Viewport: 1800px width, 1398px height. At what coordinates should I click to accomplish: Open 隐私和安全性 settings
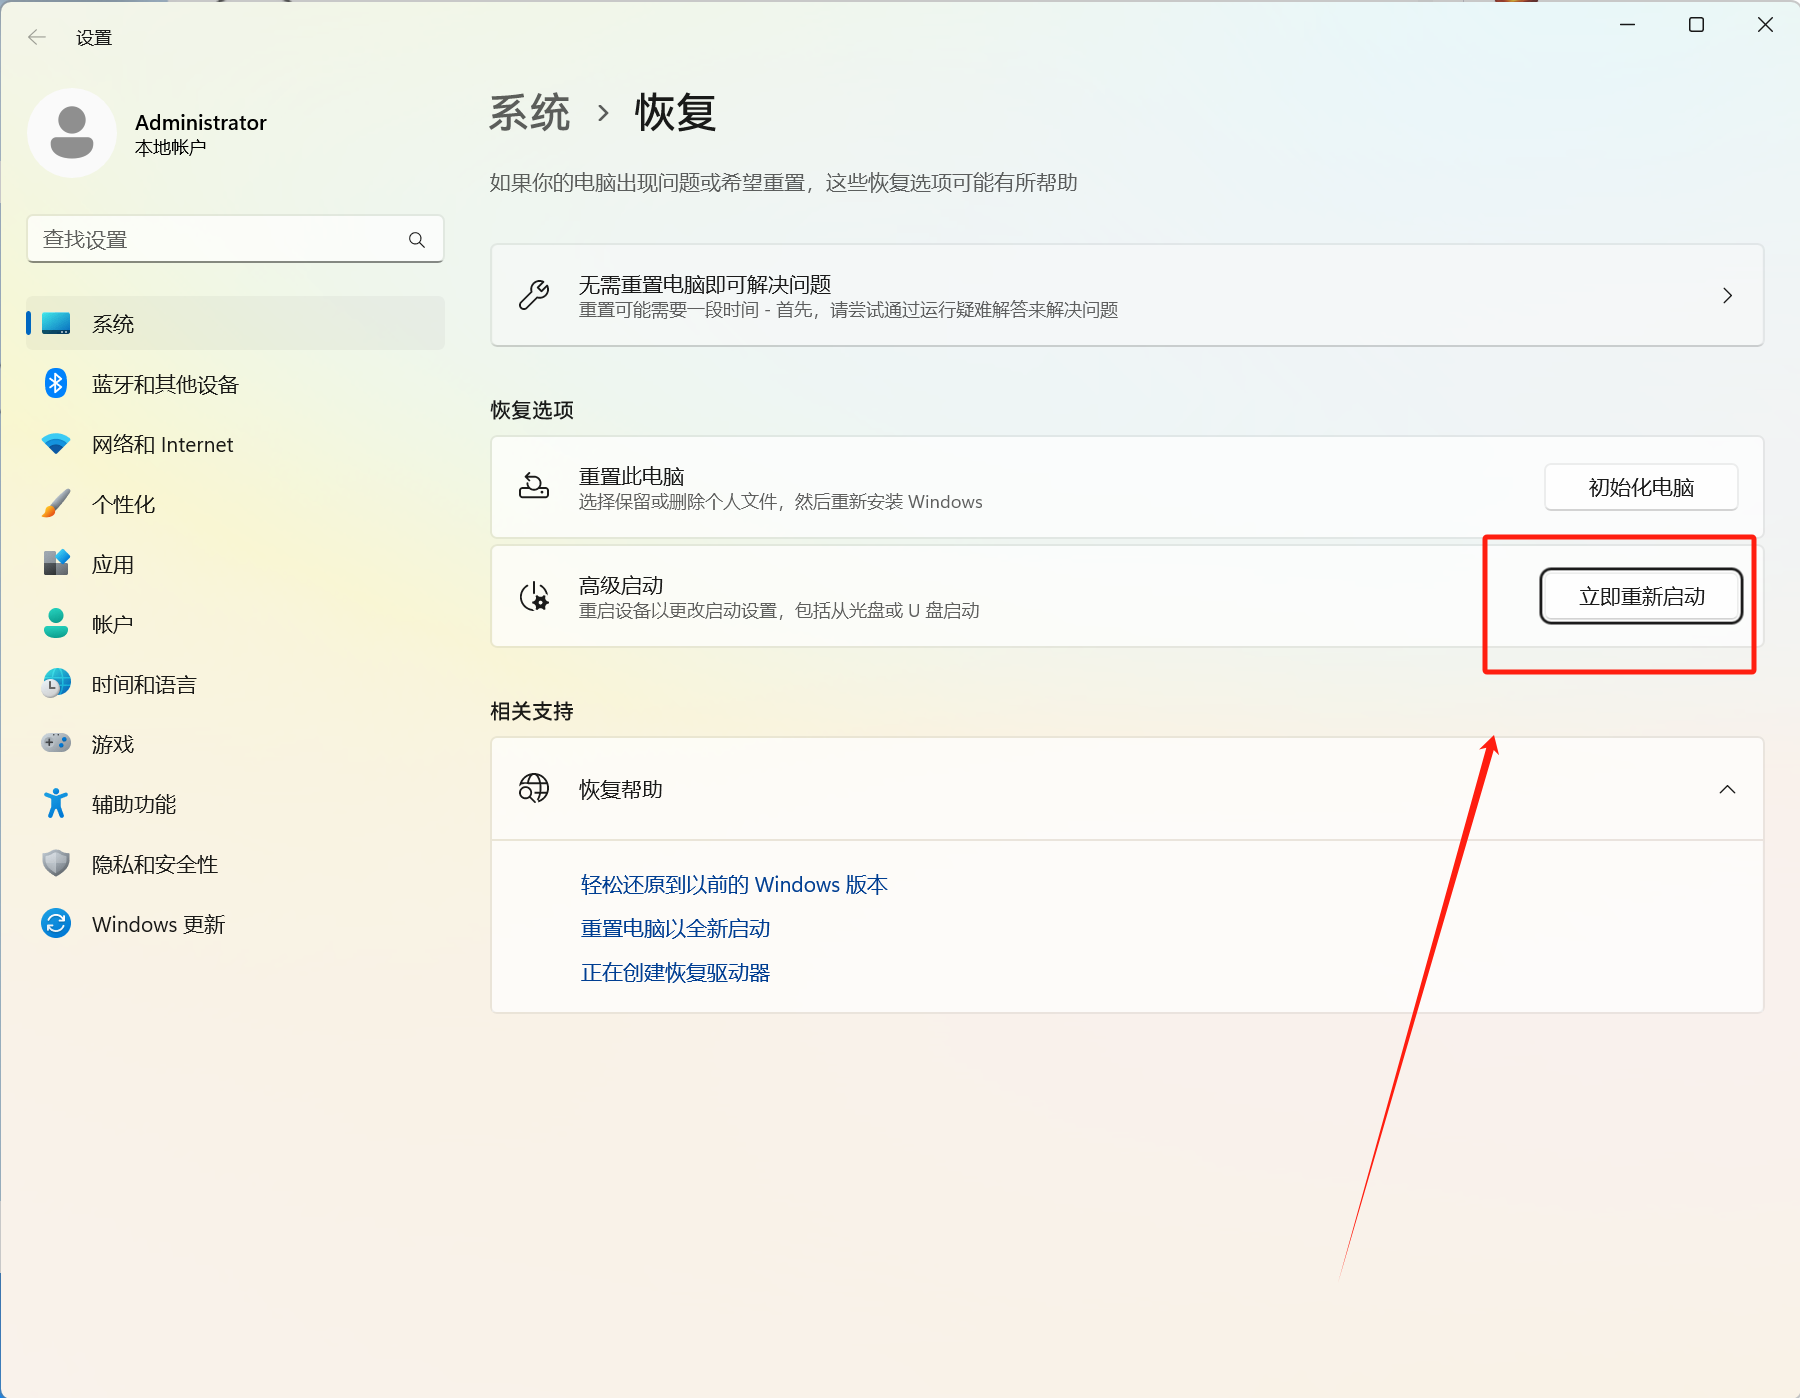235,864
